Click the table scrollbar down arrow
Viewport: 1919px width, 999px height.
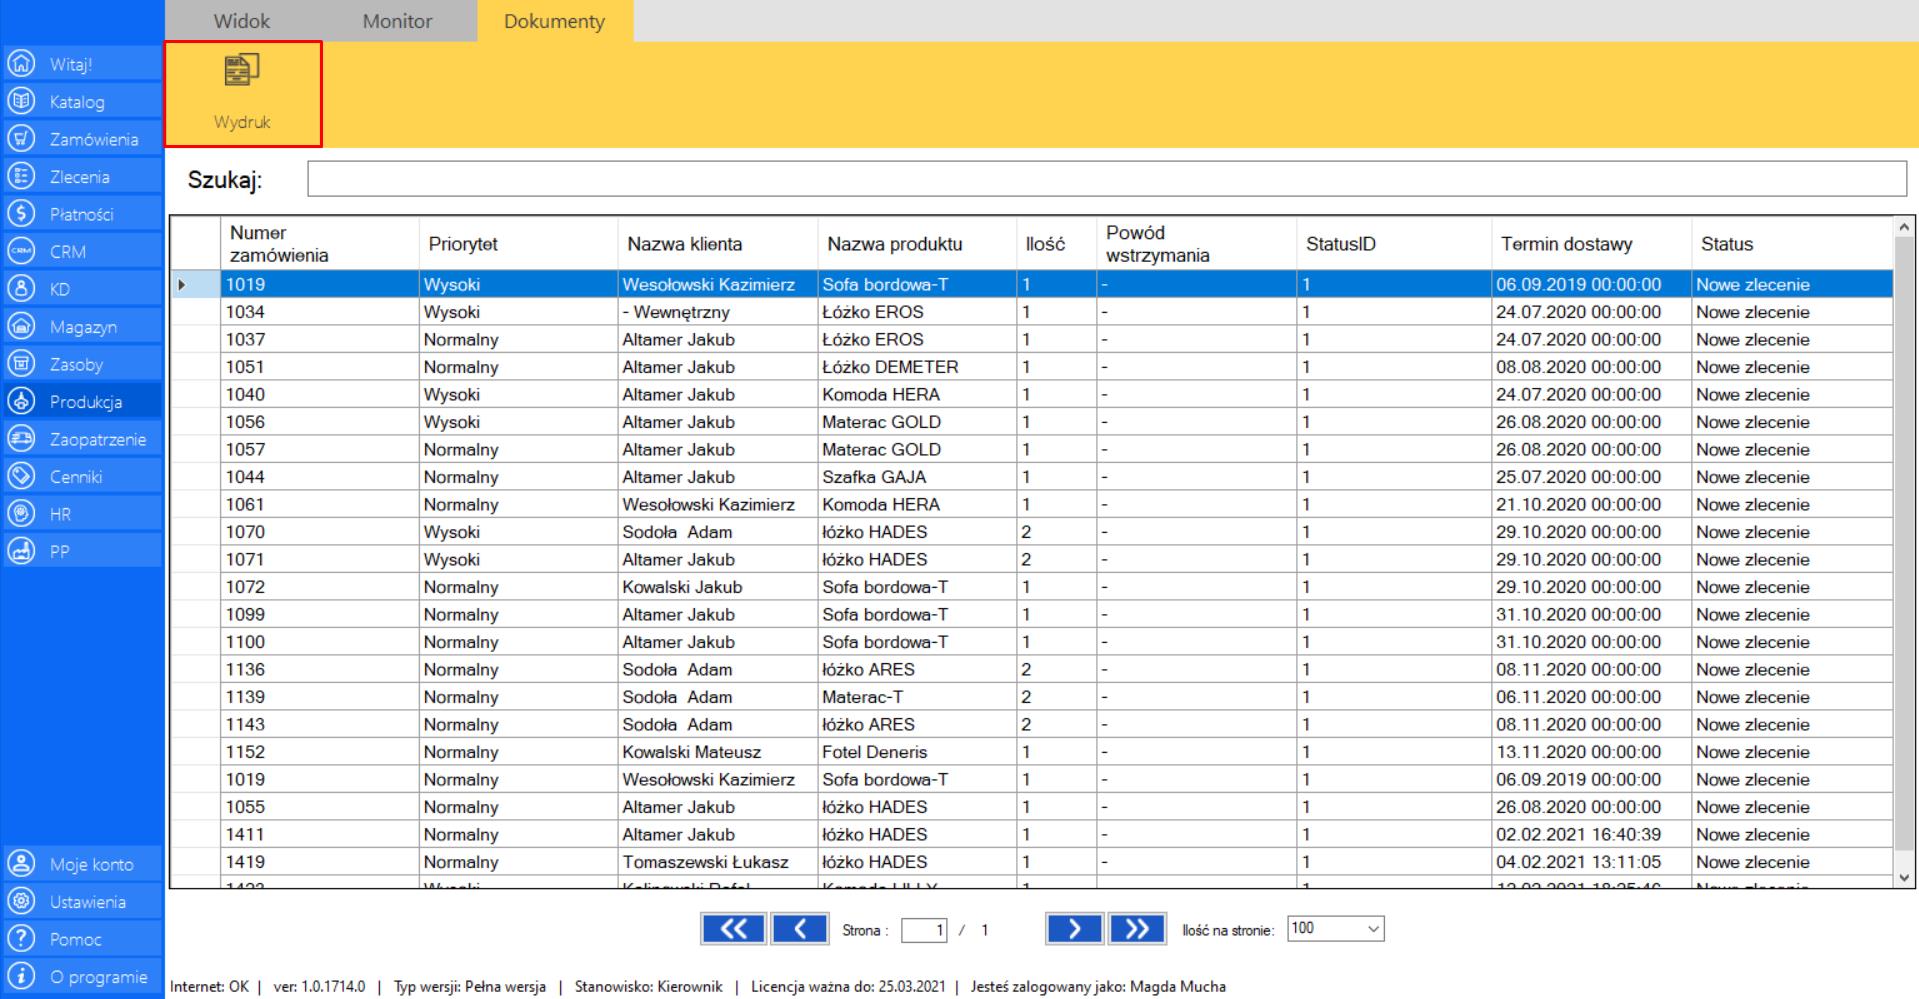point(1905,877)
